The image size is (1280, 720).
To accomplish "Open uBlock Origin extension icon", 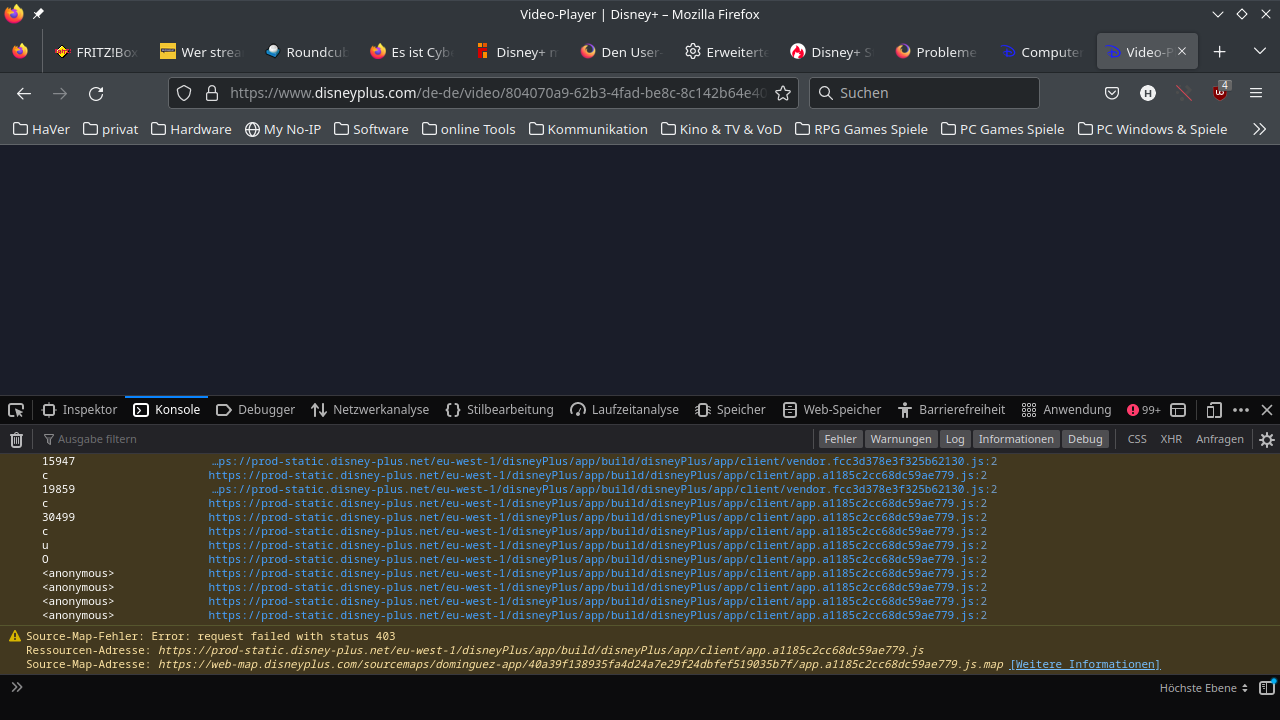I will pyautogui.click(x=1220, y=93).
